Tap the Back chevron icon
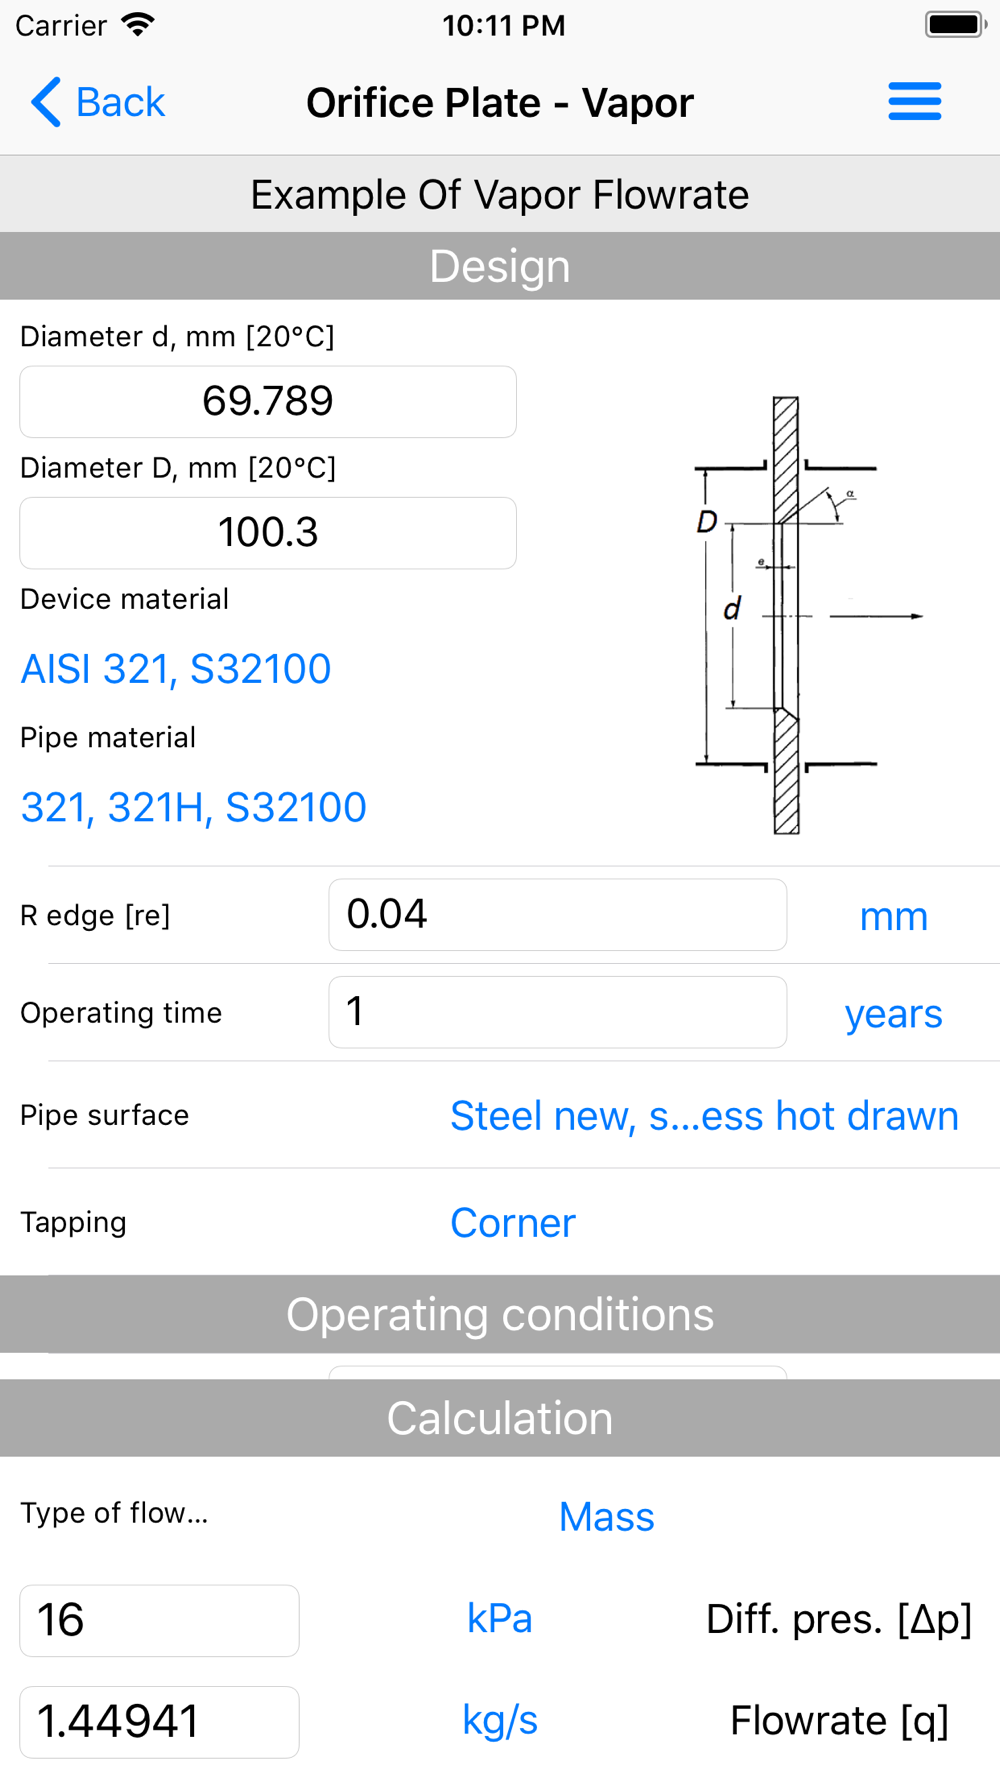 coord(46,102)
